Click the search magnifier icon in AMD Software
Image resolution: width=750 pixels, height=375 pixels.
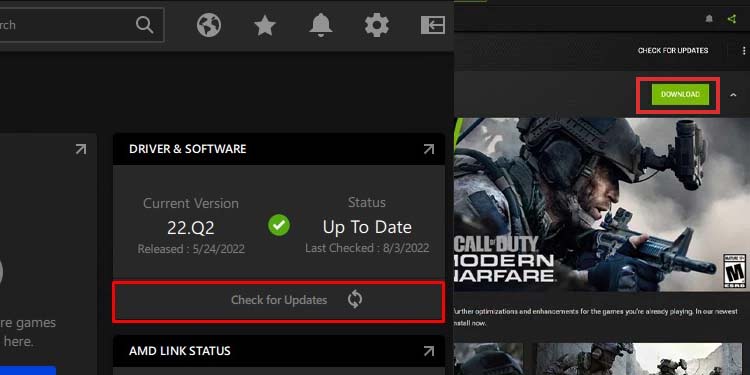(144, 24)
